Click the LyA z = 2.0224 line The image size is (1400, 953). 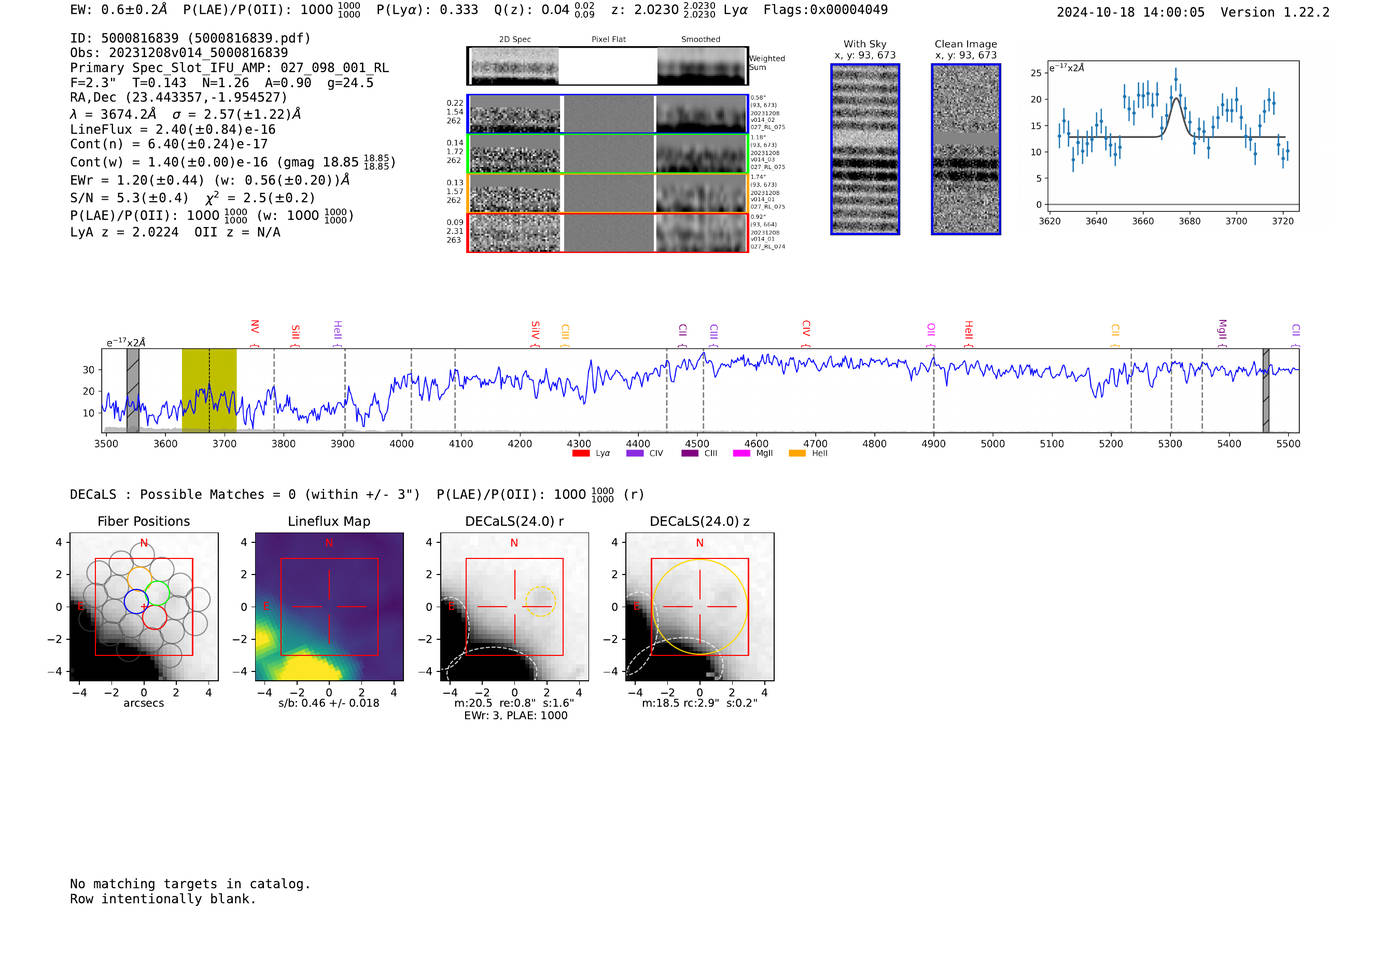[175, 232]
